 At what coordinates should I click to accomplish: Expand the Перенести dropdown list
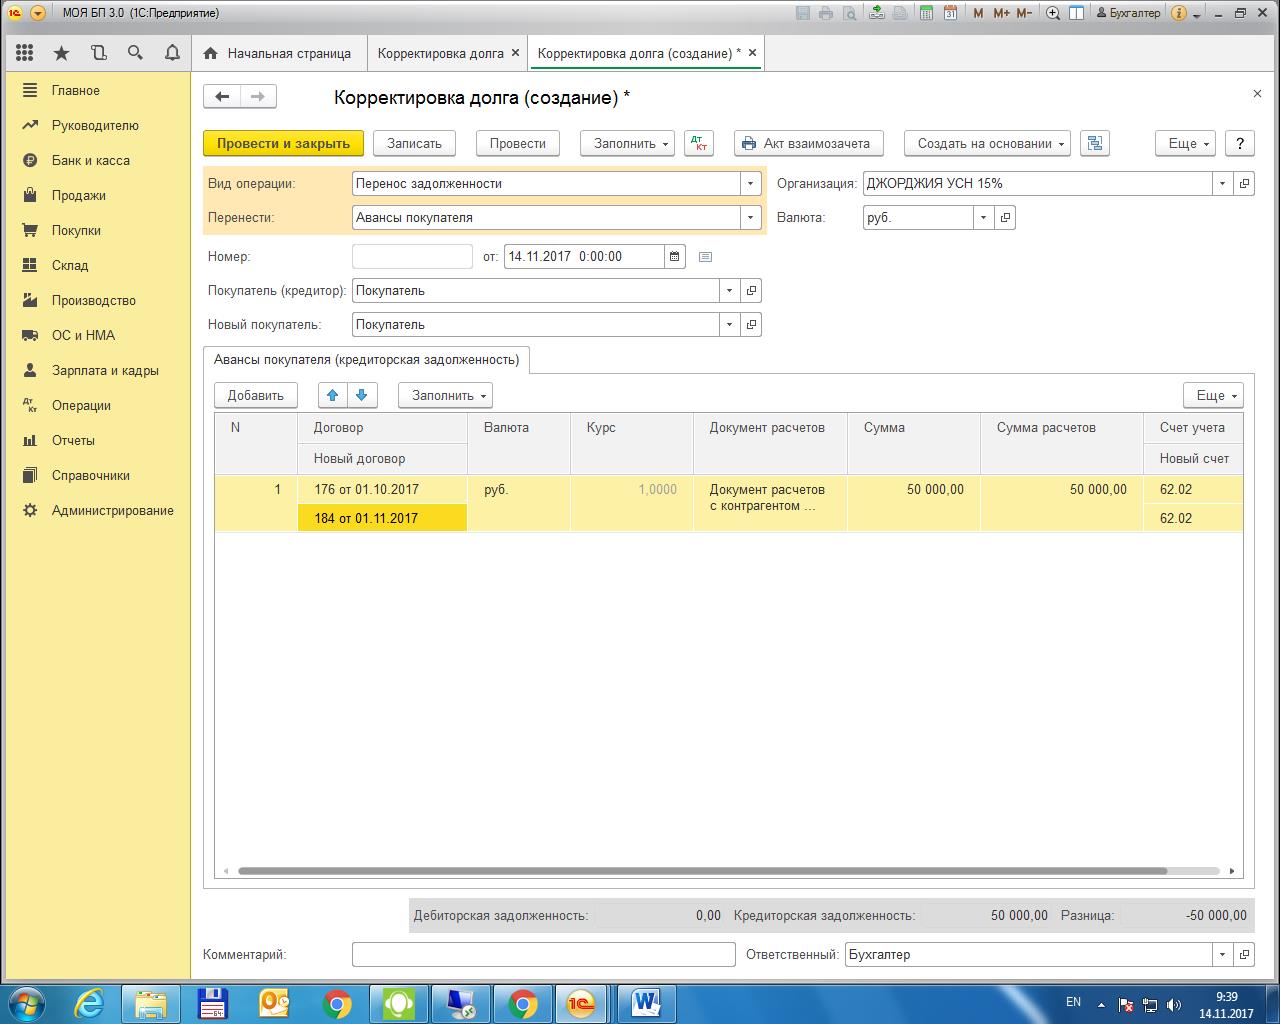pos(750,218)
